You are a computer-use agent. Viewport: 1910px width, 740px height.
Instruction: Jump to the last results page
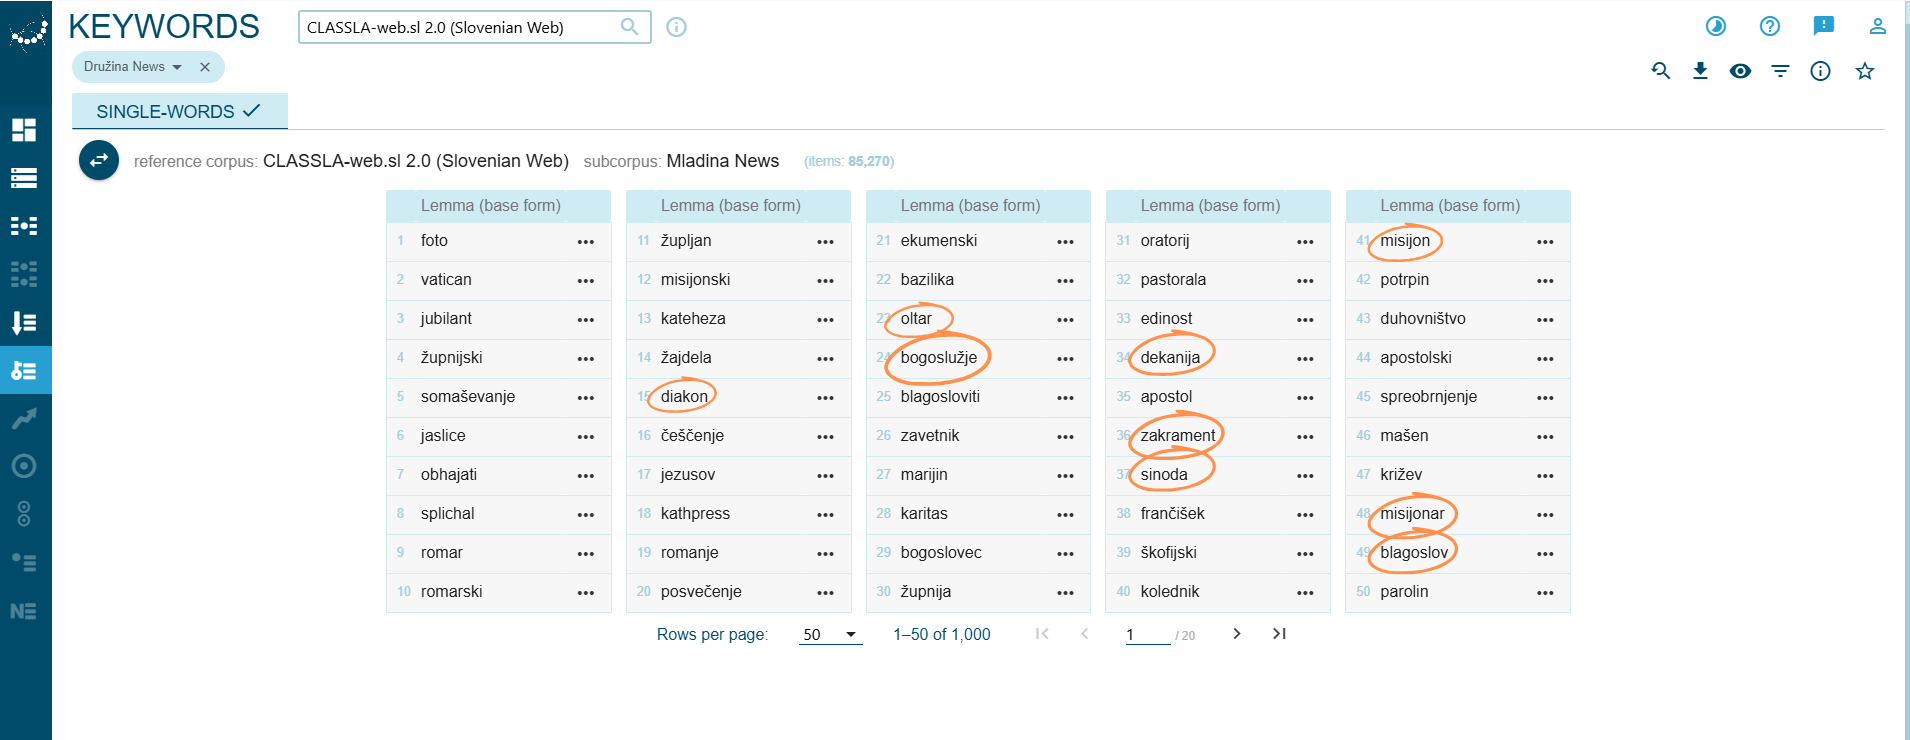click(1279, 633)
